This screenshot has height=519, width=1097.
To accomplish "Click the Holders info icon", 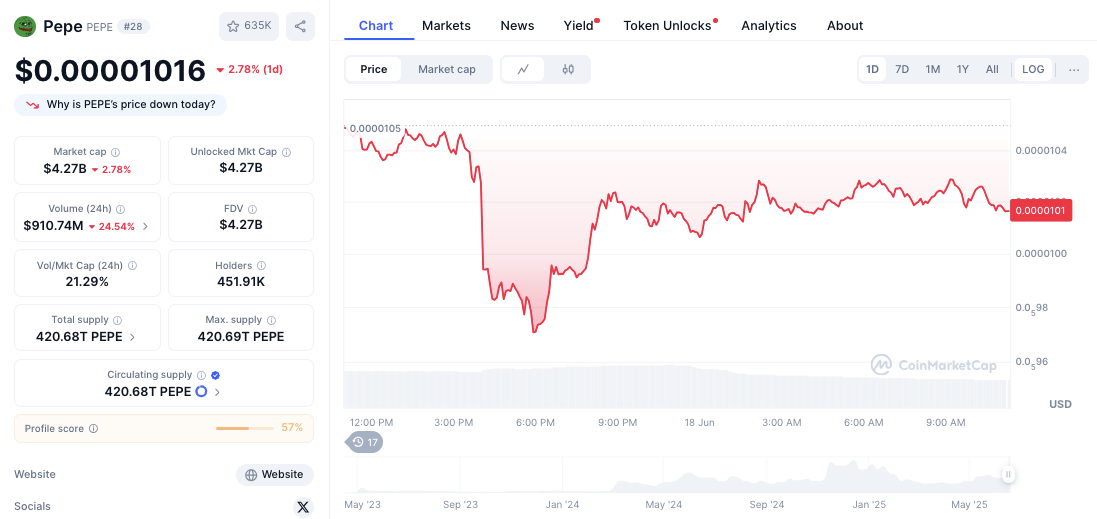I will pyautogui.click(x=262, y=266).
